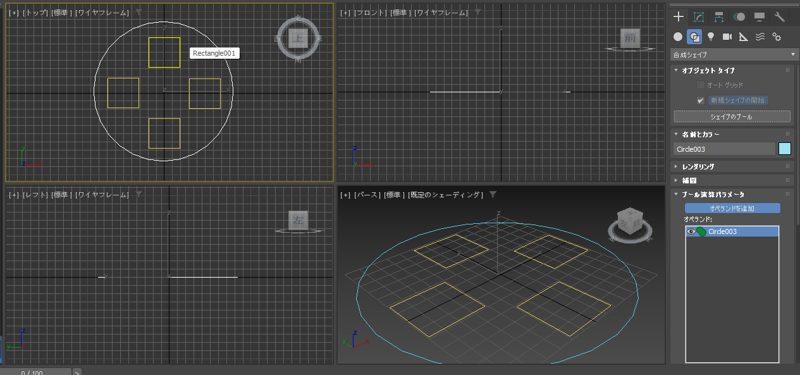
Task: Click the Circle003 object name field
Action: (724, 149)
